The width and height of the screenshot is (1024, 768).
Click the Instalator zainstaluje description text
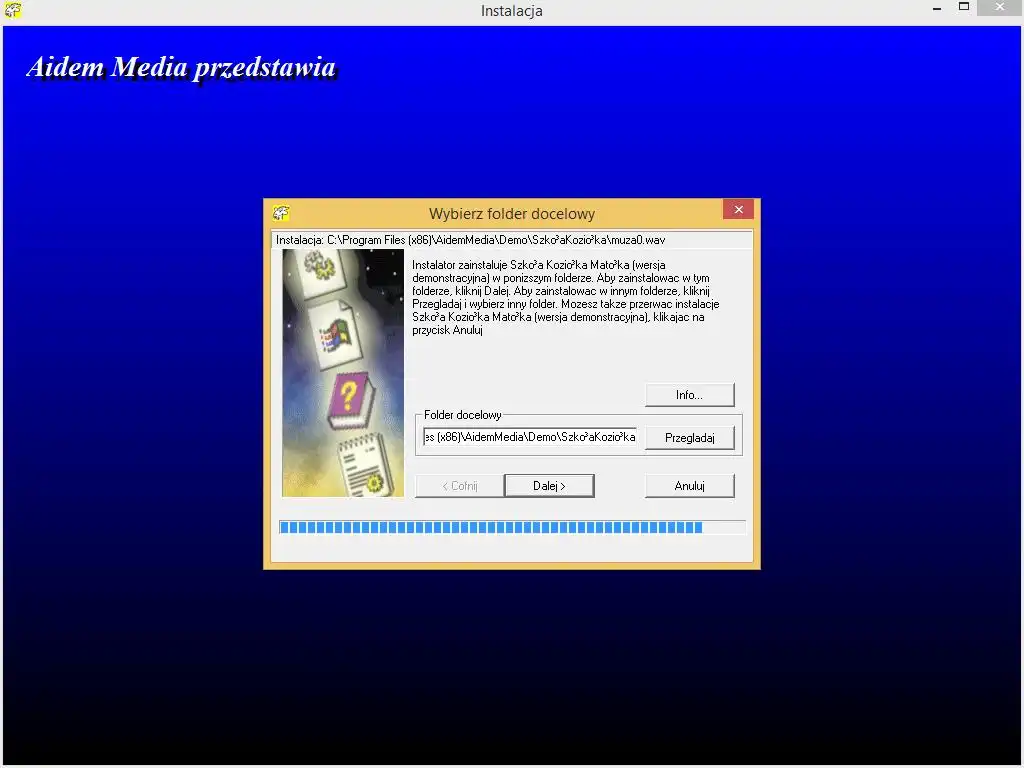(x=566, y=298)
